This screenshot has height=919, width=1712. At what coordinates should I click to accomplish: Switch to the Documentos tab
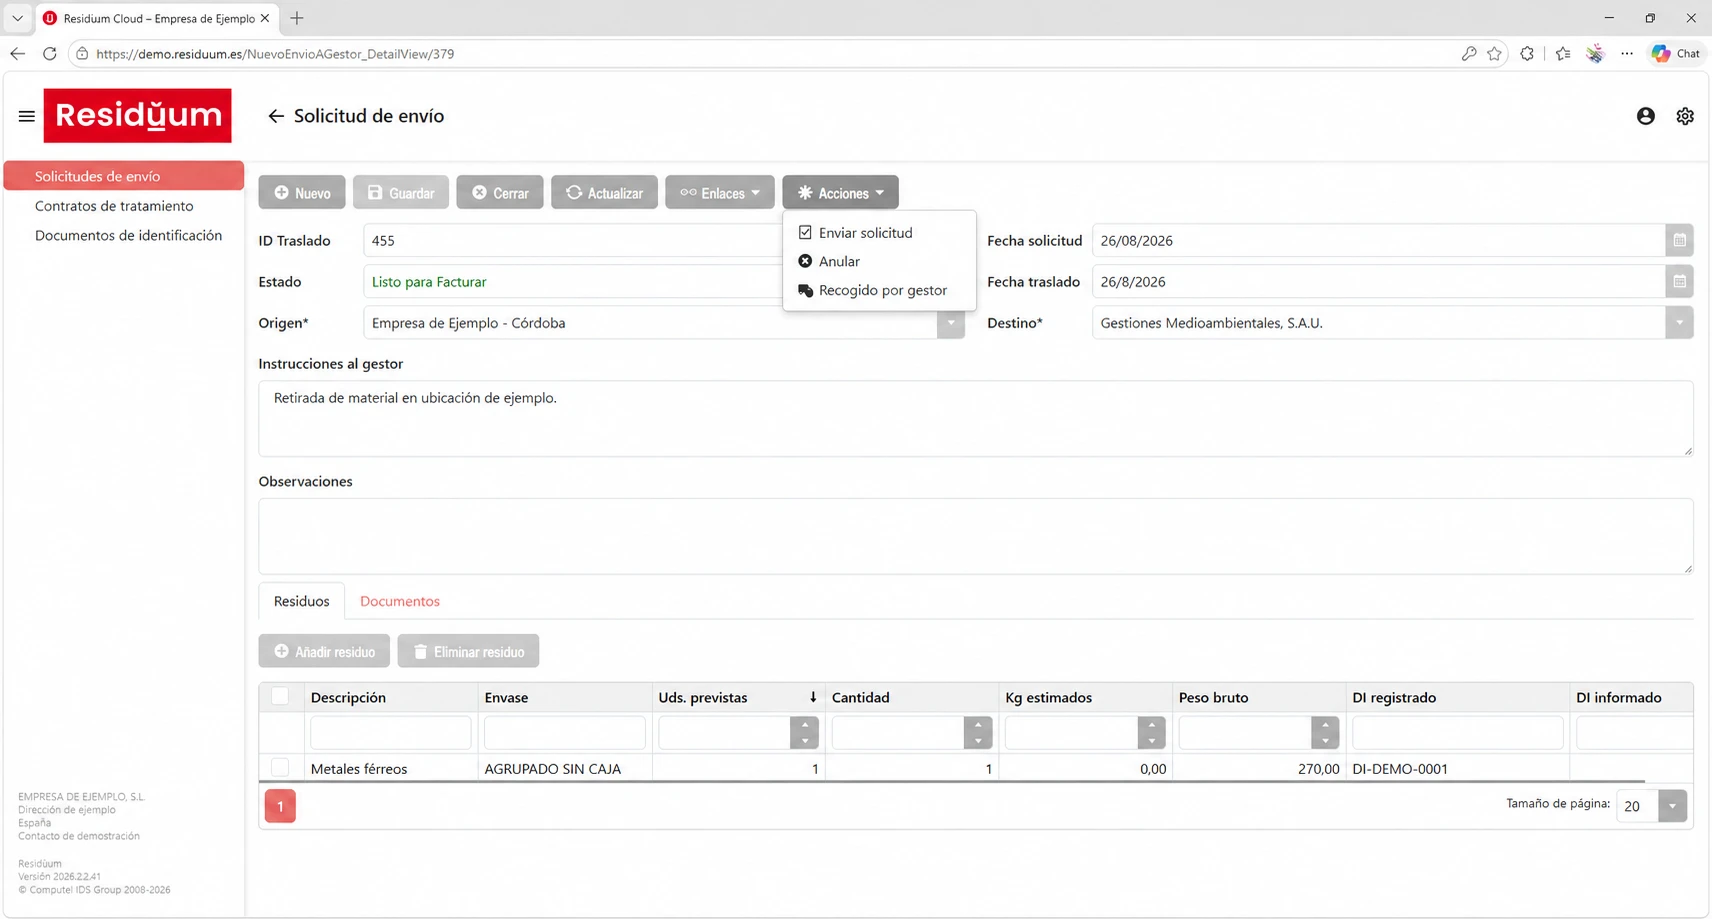400,601
